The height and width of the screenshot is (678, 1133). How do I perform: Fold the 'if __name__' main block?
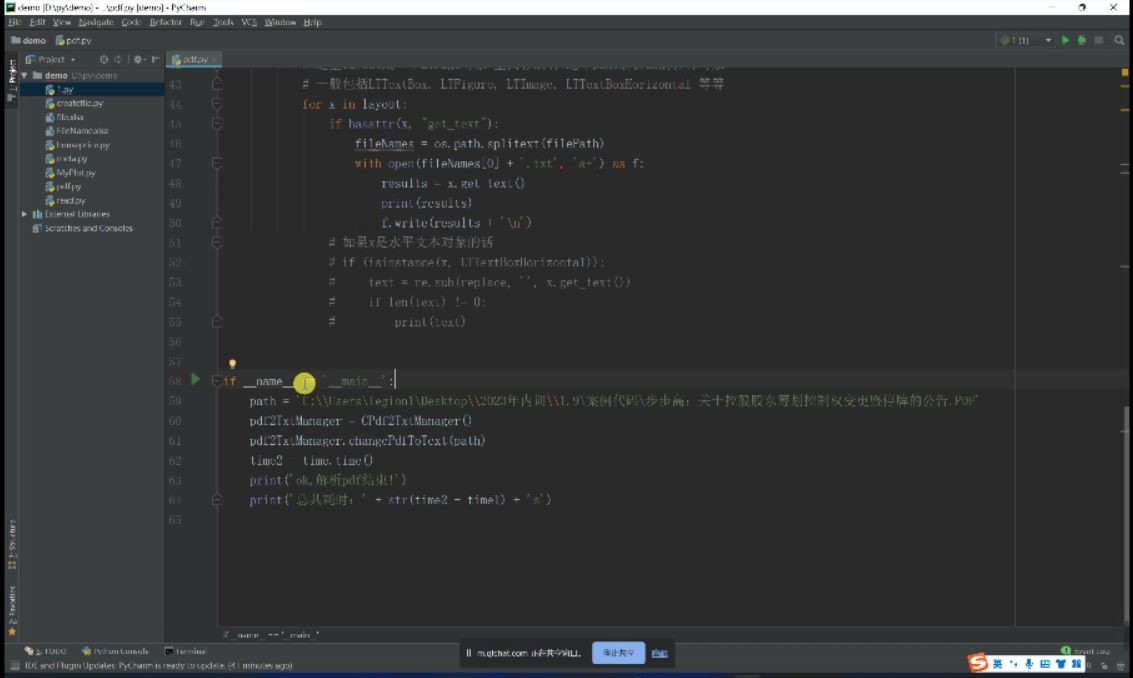pyautogui.click(x=217, y=381)
